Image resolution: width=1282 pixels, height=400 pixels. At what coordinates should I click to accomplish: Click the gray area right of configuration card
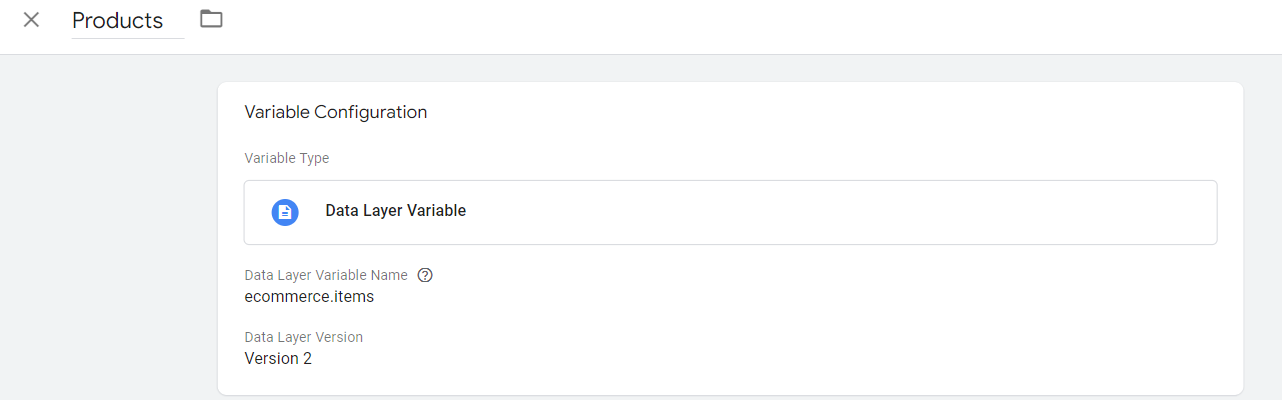point(1262,230)
